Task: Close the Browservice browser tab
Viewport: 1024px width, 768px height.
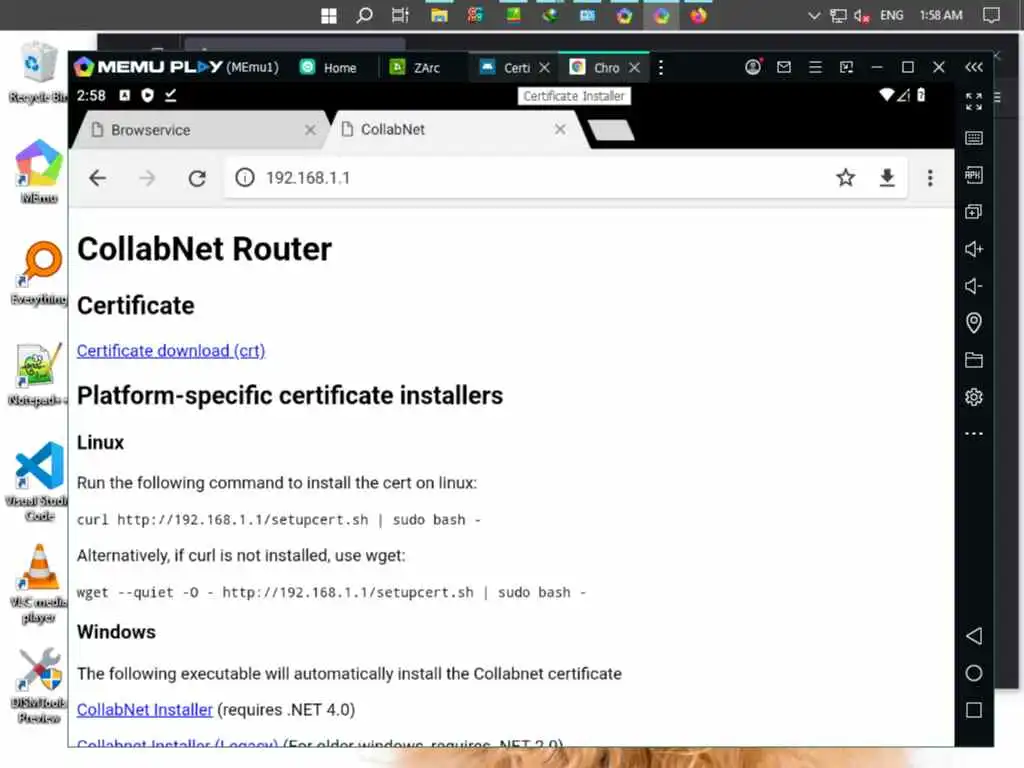Action: [310, 130]
